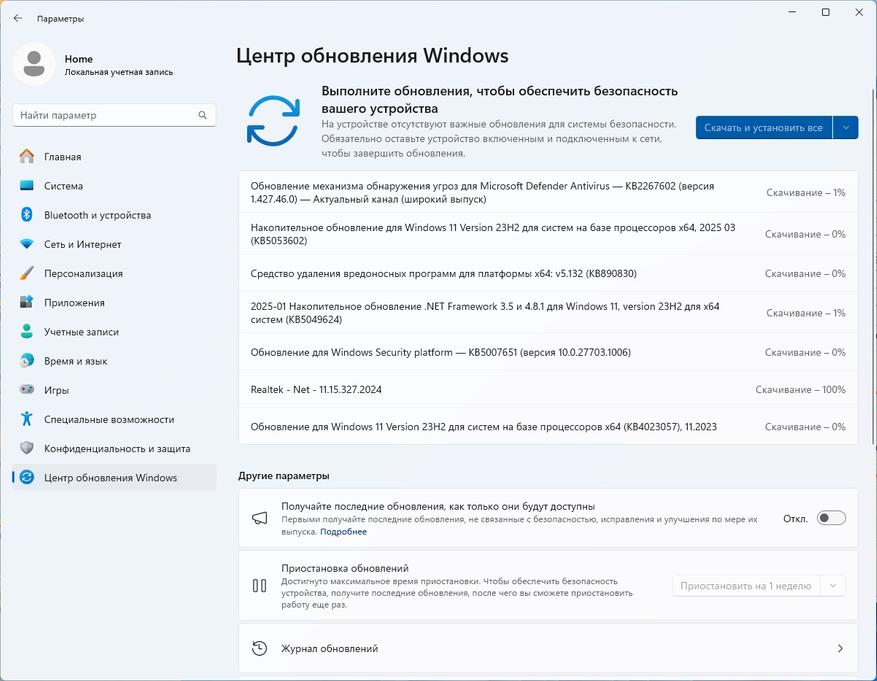Image resolution: width=877 pixels, height=681 pixels.
Task: Click the Персонализация brush icon
Action: [x=27, y=273]
